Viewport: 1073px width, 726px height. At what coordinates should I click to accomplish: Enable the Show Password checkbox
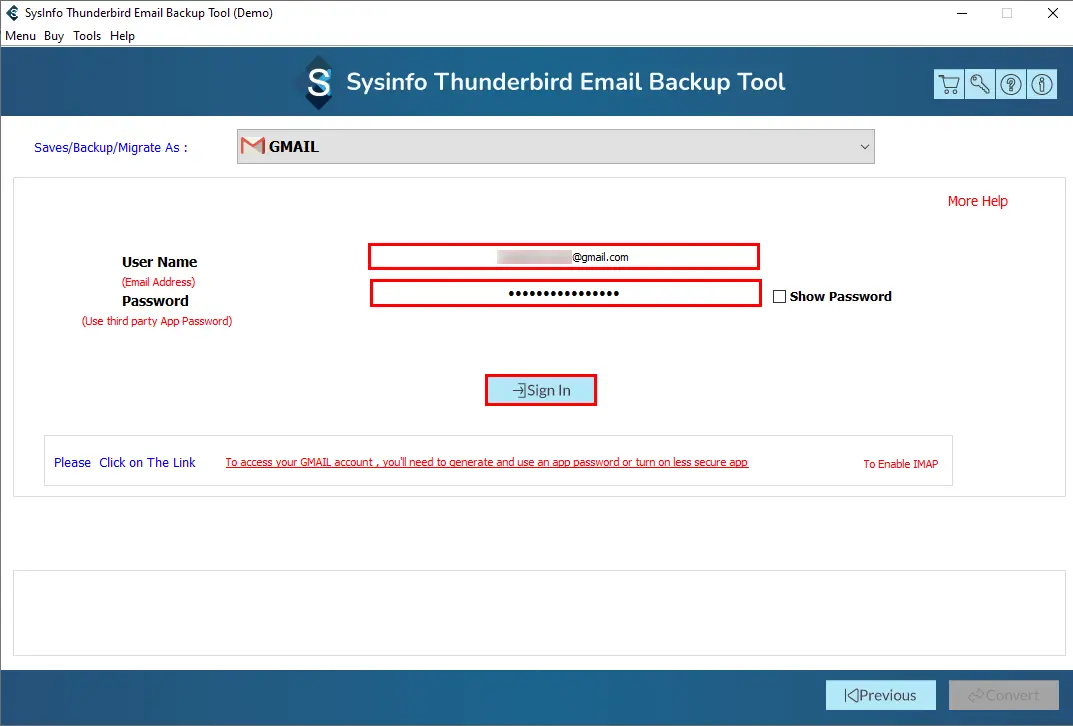point(780,297)
